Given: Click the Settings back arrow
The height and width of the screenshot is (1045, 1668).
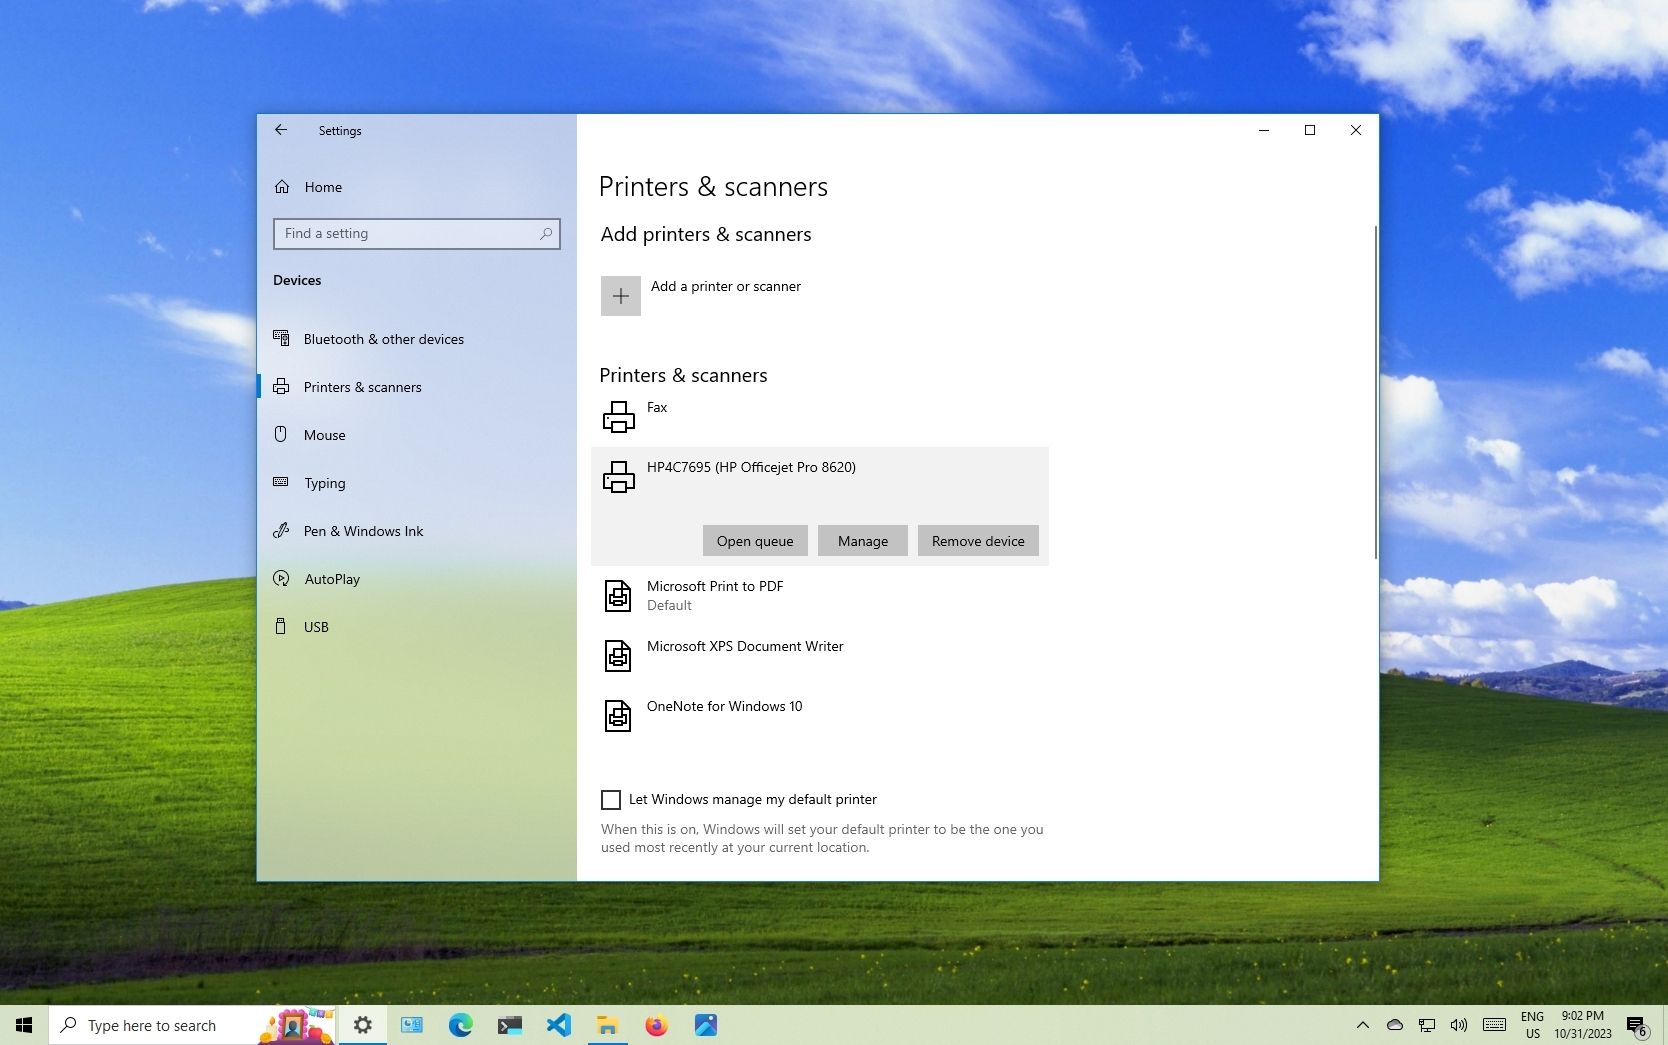Looking at the screenshot, I should pos(281,130).
